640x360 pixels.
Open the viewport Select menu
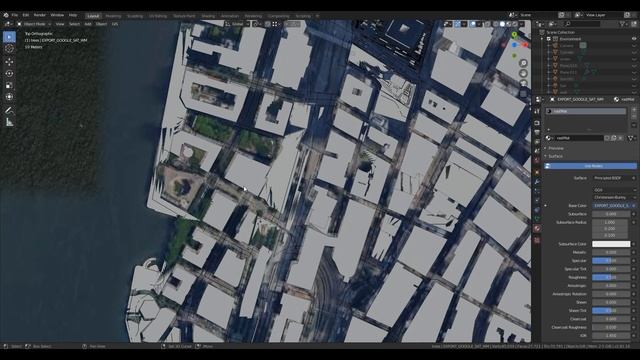tap(74, 24)
